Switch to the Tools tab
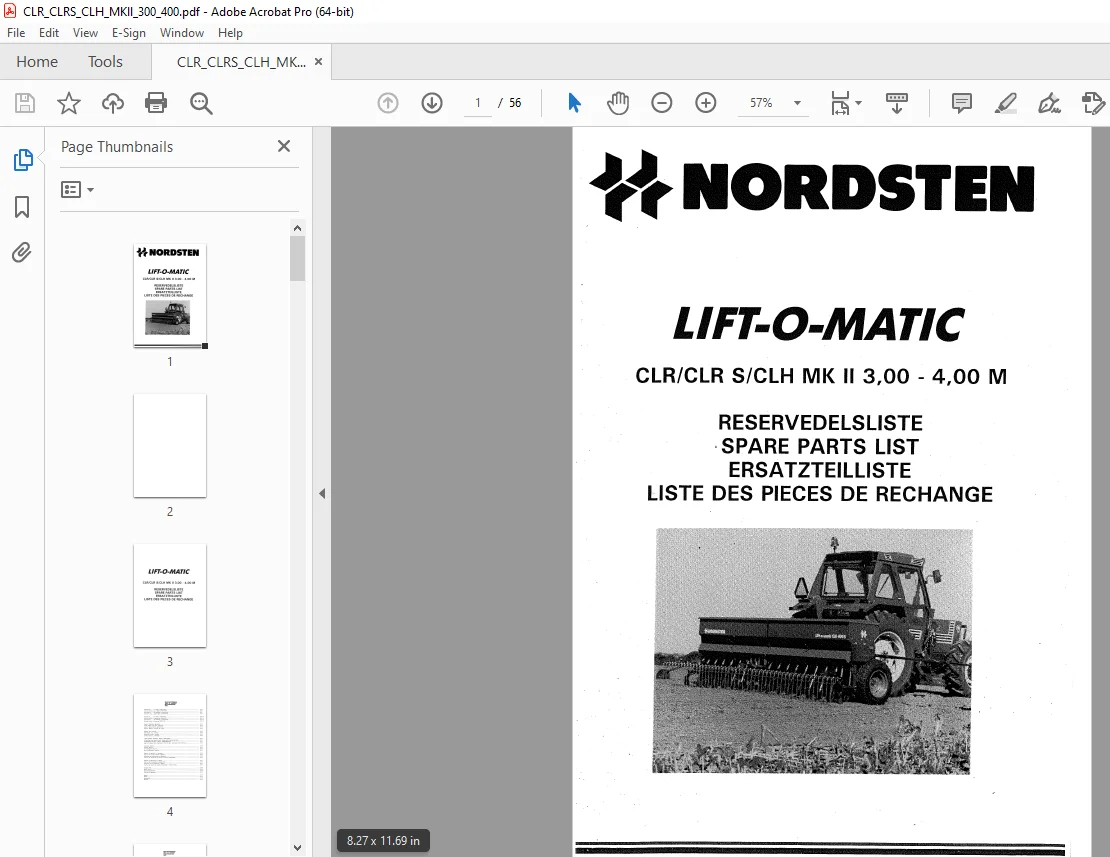This screenshot has width=1110, height=857. (105, 62)
